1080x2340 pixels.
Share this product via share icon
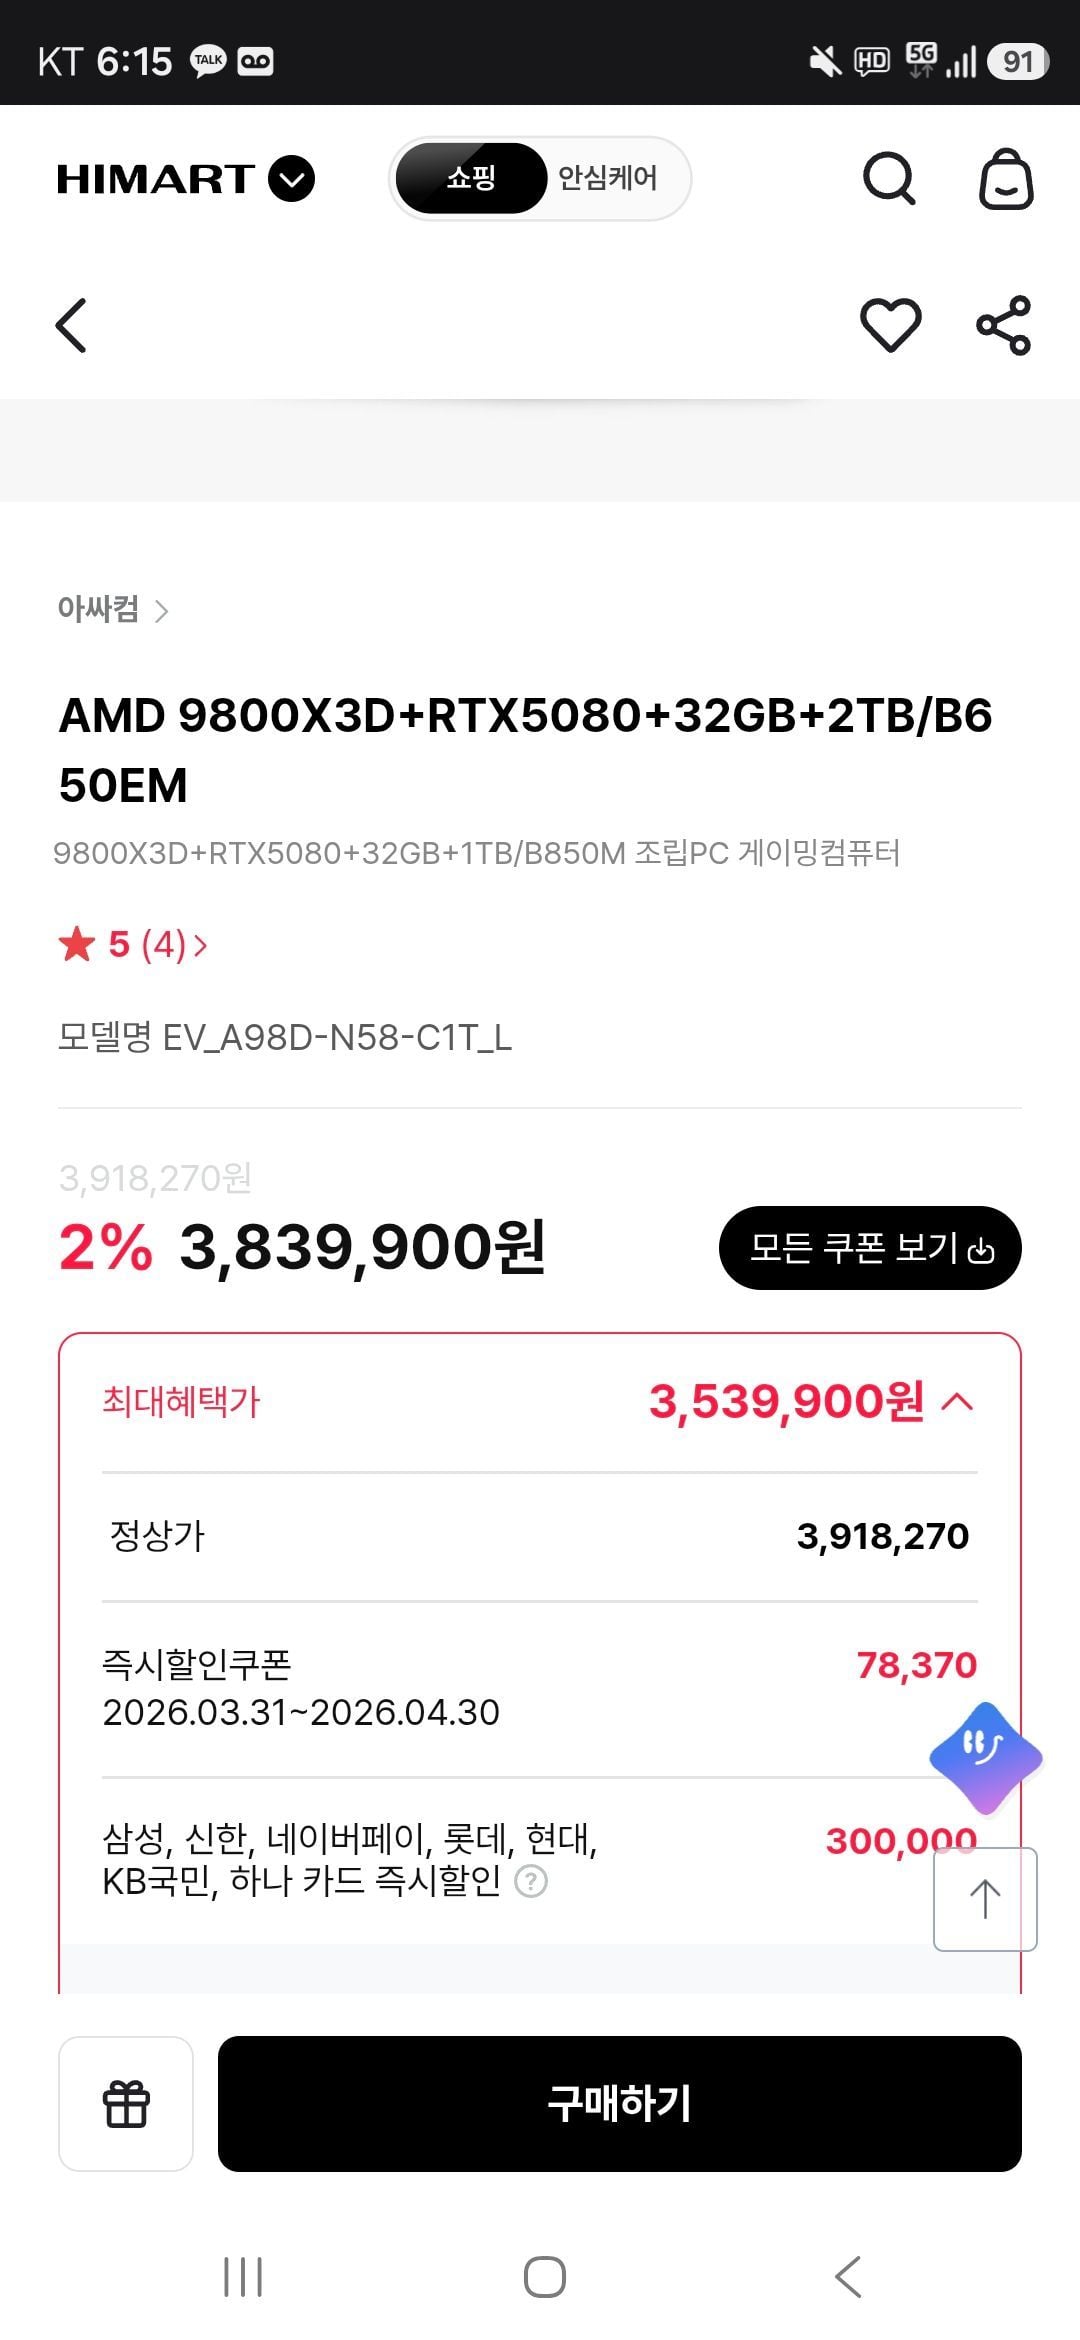tap(1003, 325)
